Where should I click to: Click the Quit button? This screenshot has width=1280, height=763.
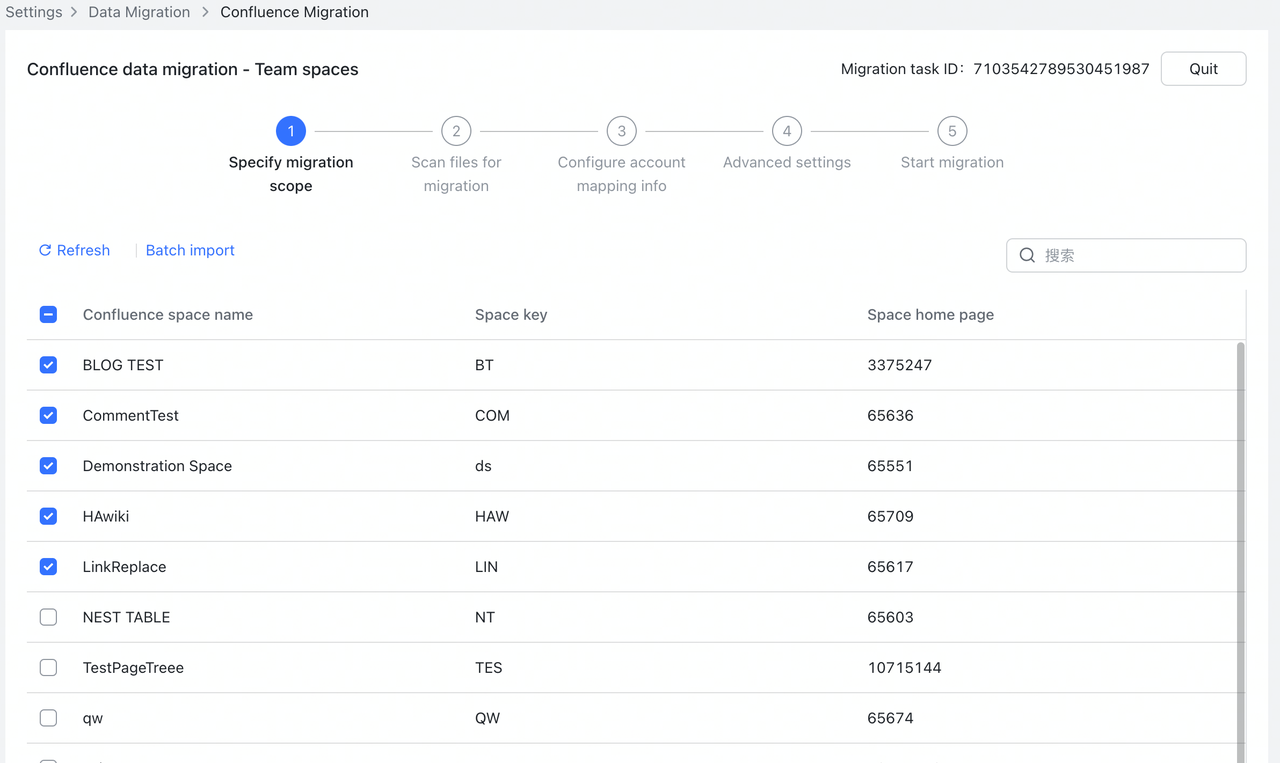(x=1203, y=68)
